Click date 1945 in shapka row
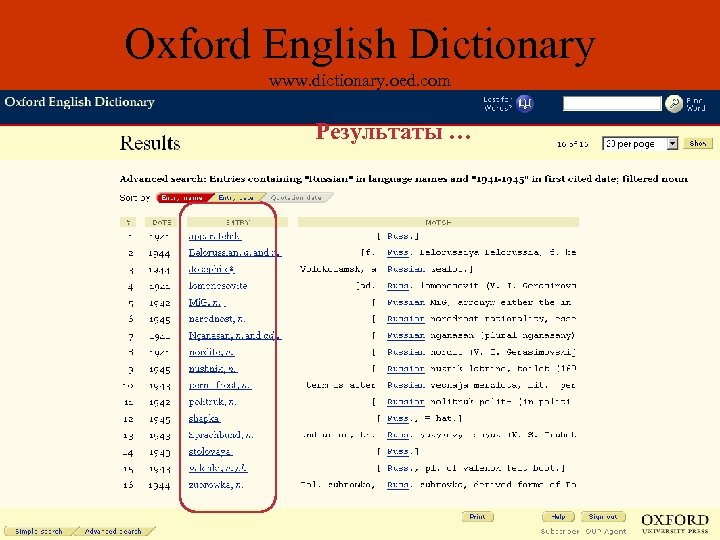Screen dimensions: 720x540 [x=159, y=419]
